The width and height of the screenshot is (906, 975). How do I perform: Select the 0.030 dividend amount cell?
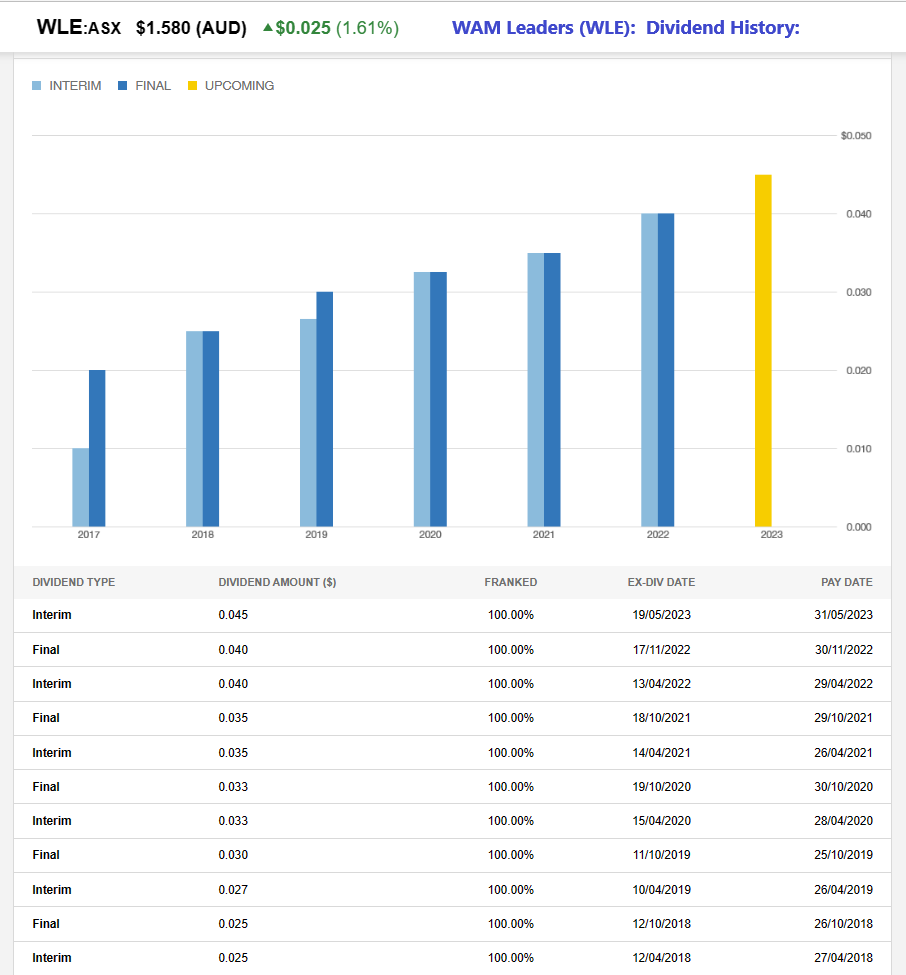point(233,855)
